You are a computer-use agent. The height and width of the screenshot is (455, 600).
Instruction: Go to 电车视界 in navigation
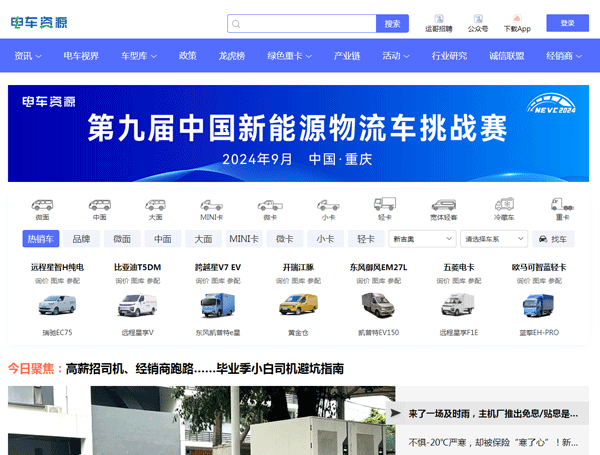point(81,56)
